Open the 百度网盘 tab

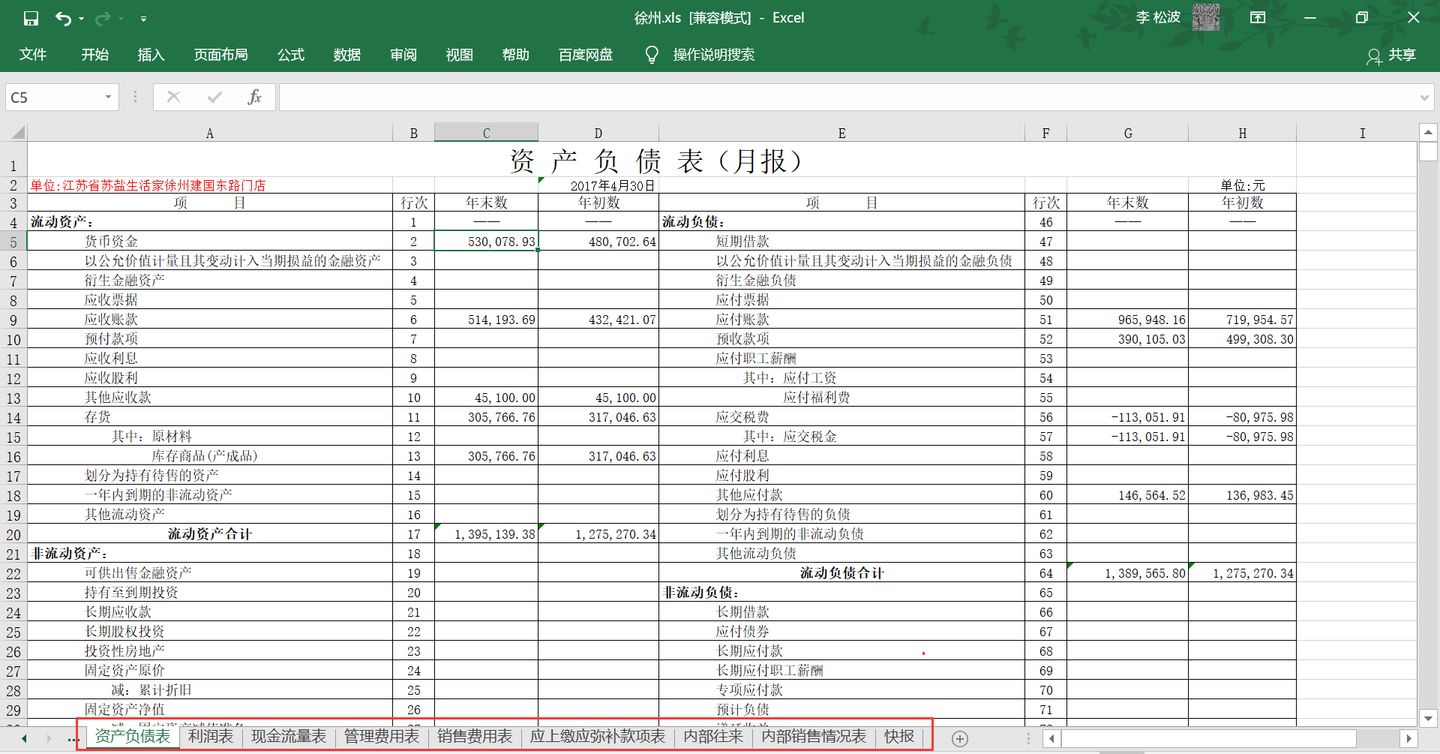(x=586, y=55)
